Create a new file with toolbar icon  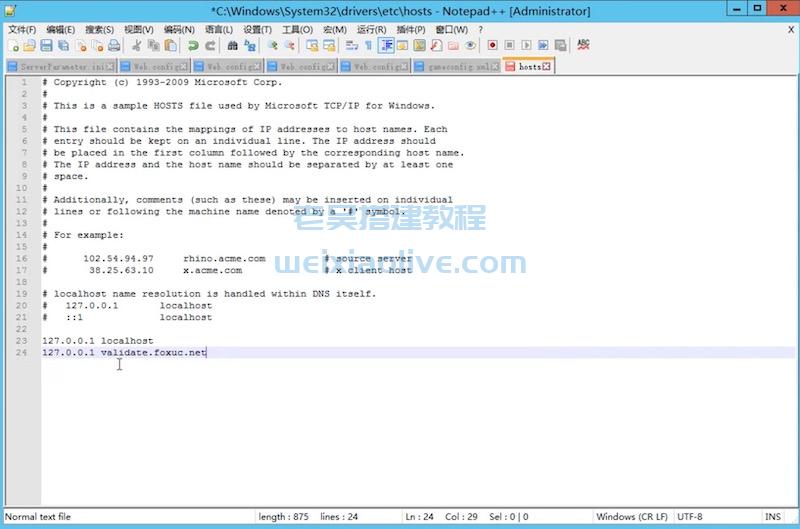(x=13, y=46)
